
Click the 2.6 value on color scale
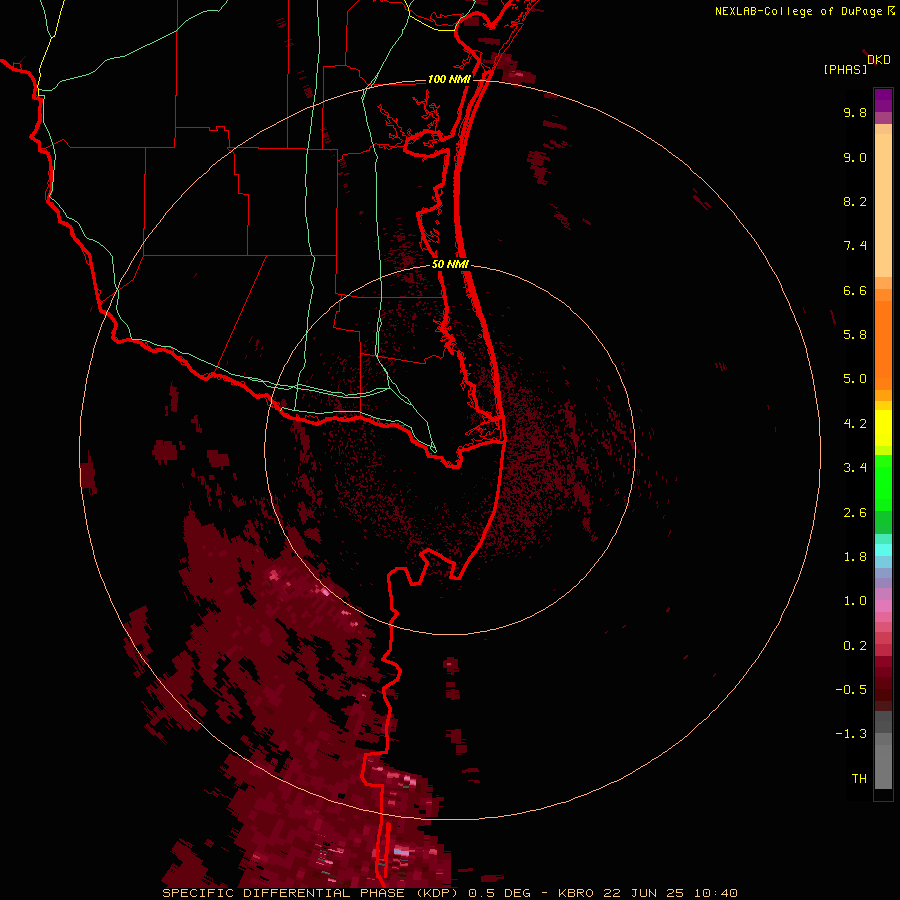click(x=855, y=513)
